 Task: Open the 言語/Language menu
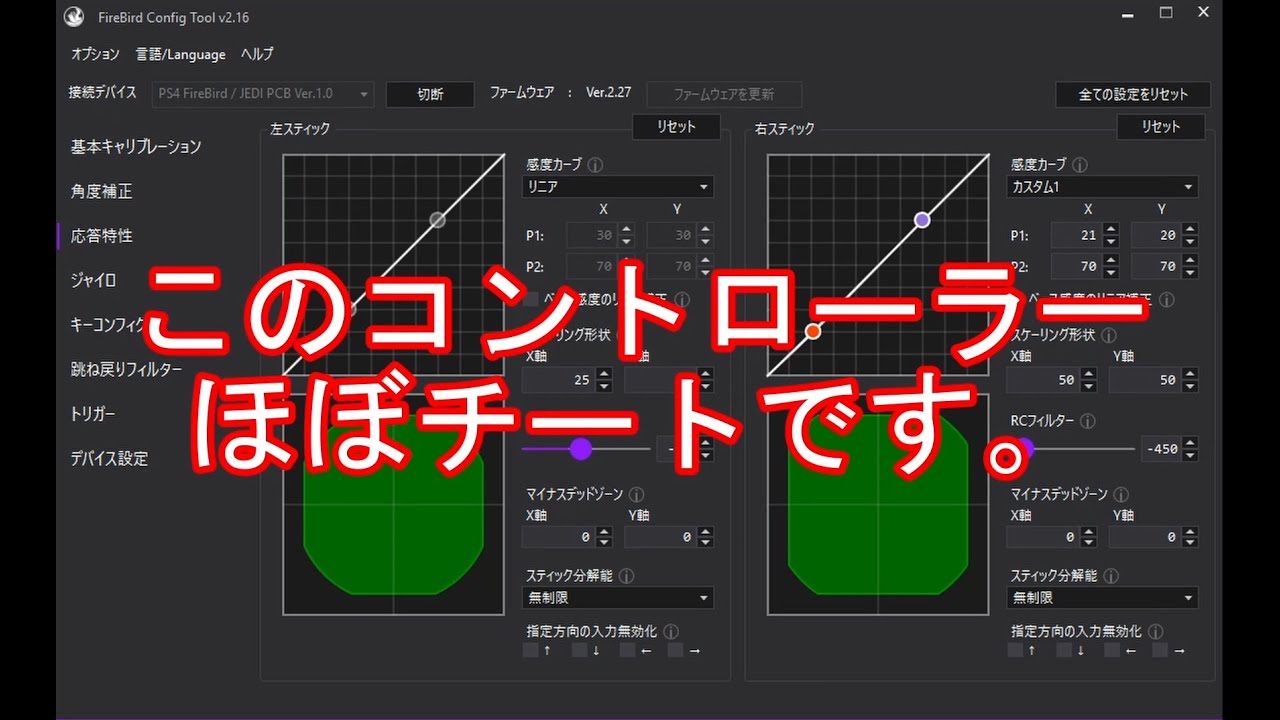point(181,54)
